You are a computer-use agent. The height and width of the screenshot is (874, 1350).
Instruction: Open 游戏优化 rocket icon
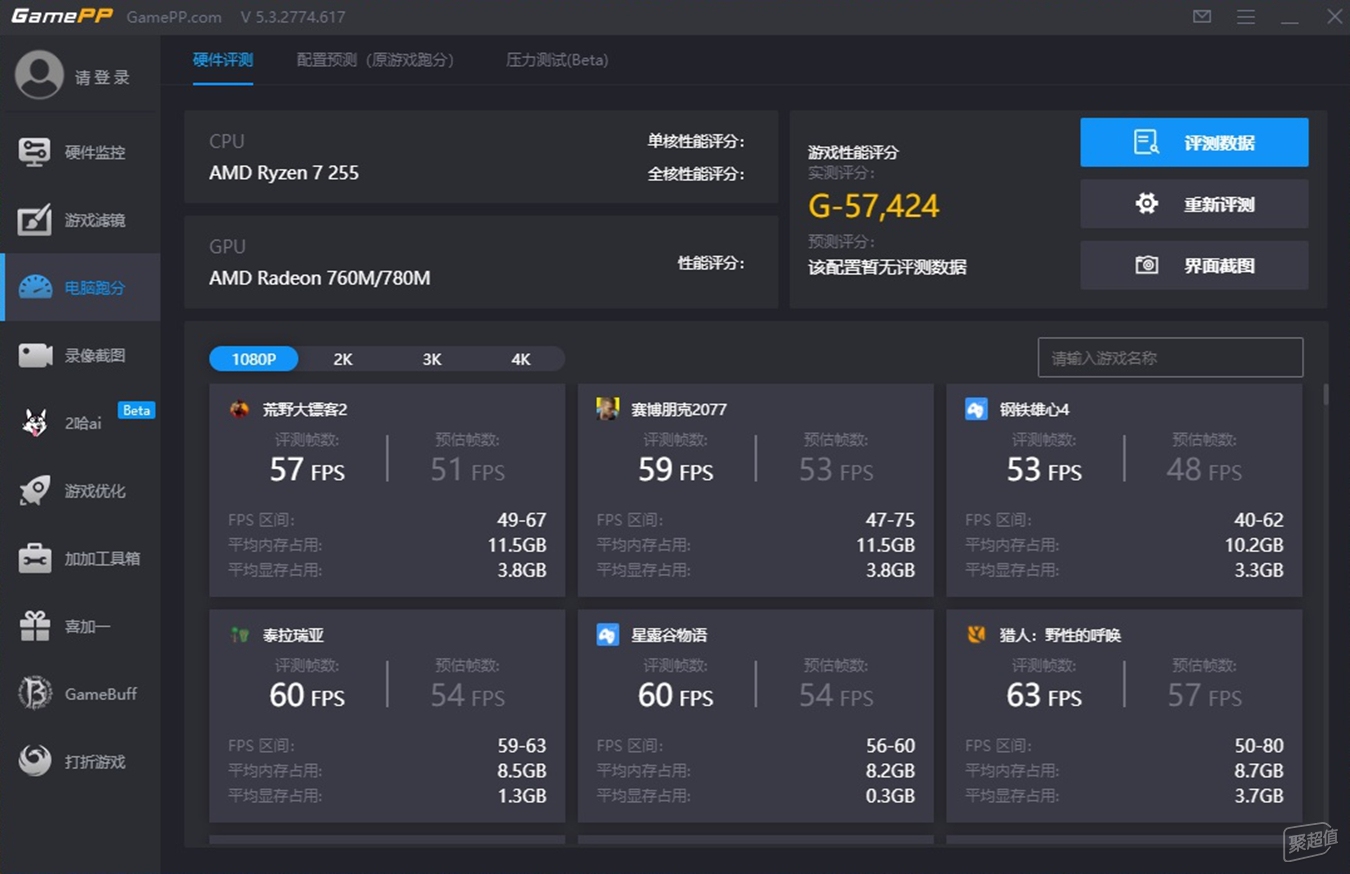[35, 491]
